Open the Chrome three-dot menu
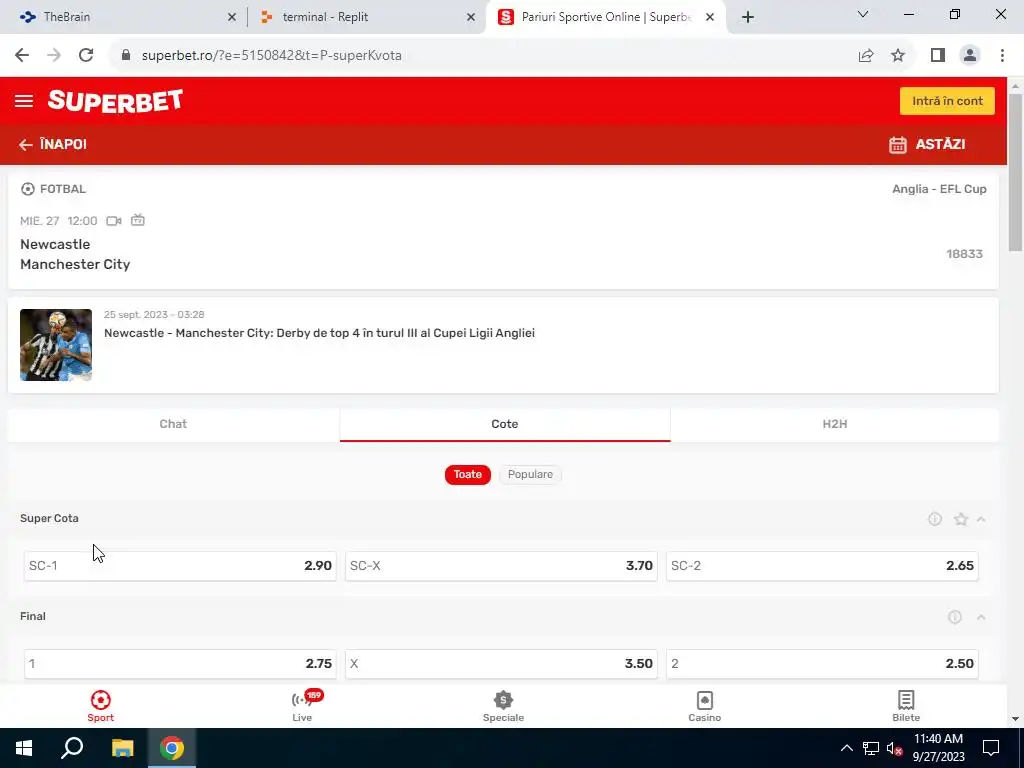 pos(1002,56)
